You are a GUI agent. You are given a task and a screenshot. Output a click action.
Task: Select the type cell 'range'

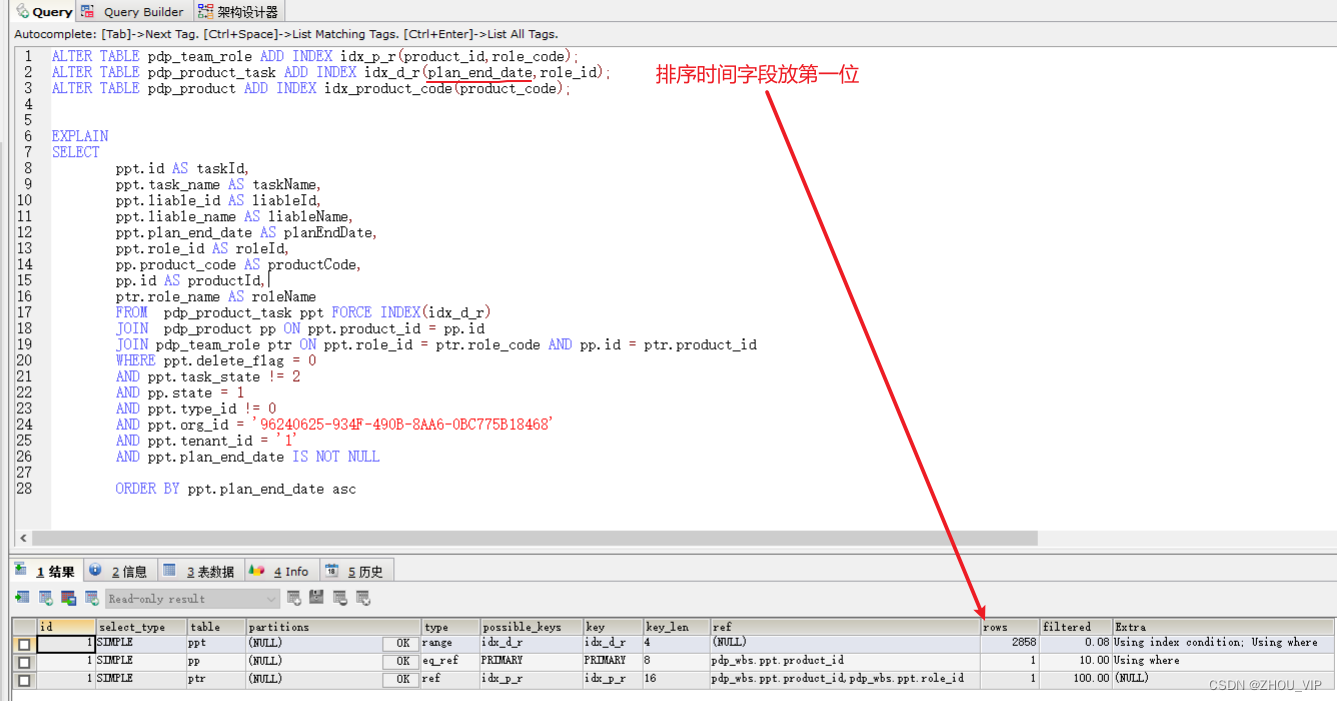450,644
